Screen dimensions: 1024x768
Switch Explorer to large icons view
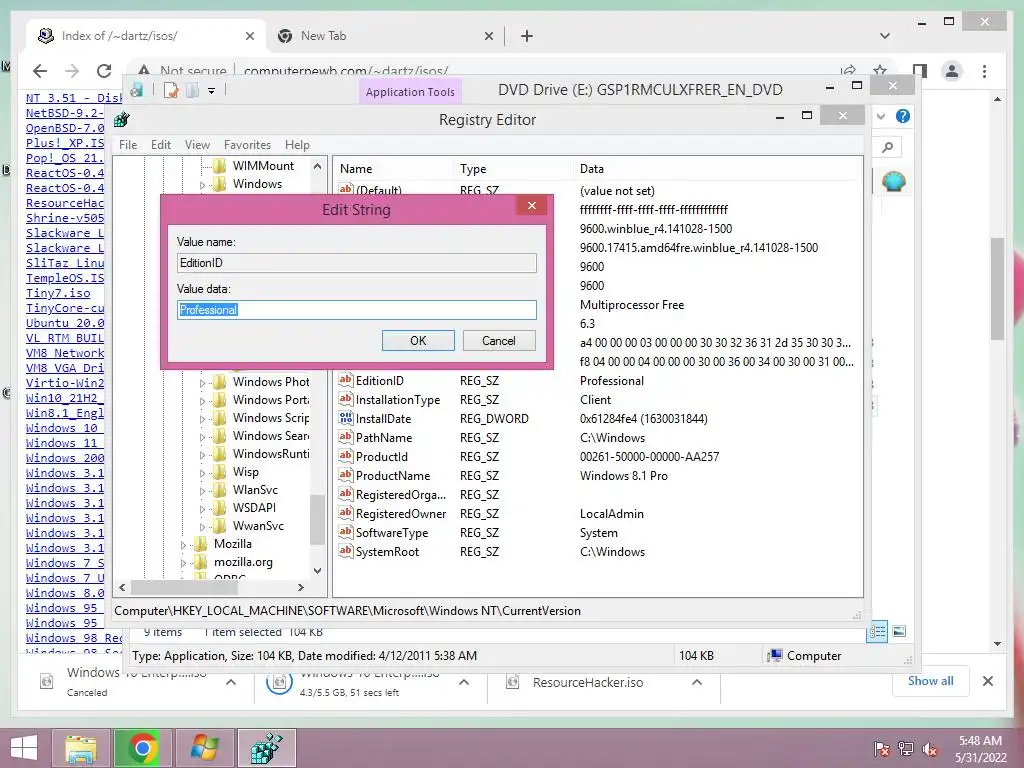(x=899, y=631)
